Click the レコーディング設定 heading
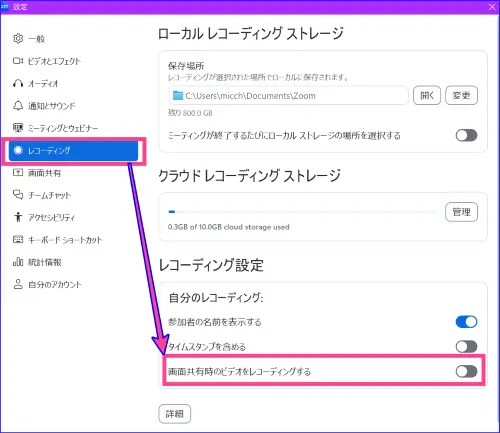This screenshot has height=433, width=500. (x=211, y=265)
